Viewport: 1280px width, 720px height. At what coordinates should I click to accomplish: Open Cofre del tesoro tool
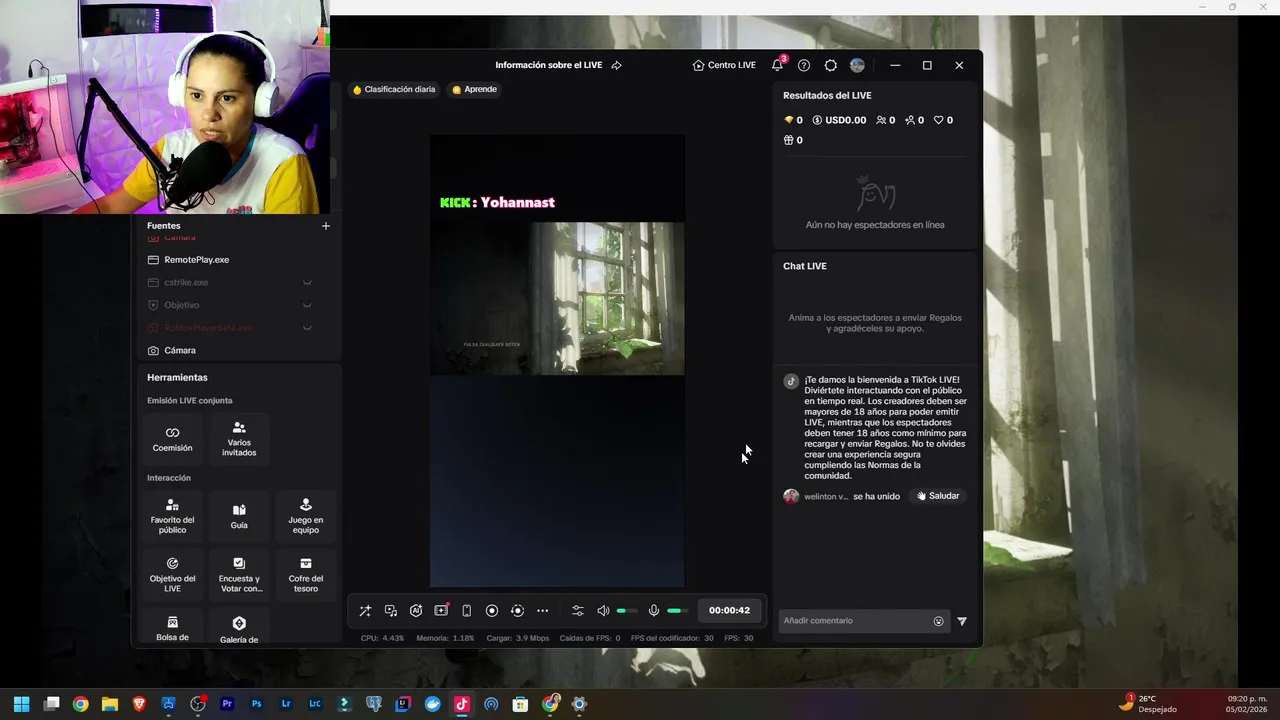pos(305,575)
